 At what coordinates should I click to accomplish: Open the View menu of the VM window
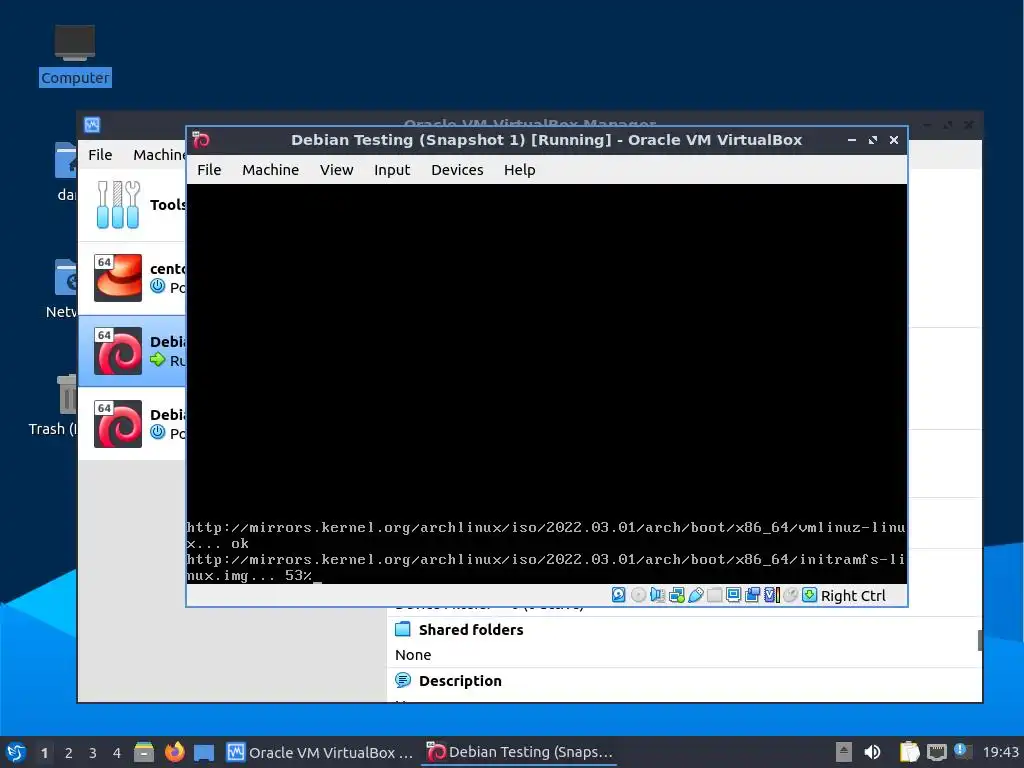[x=336, y=170]
